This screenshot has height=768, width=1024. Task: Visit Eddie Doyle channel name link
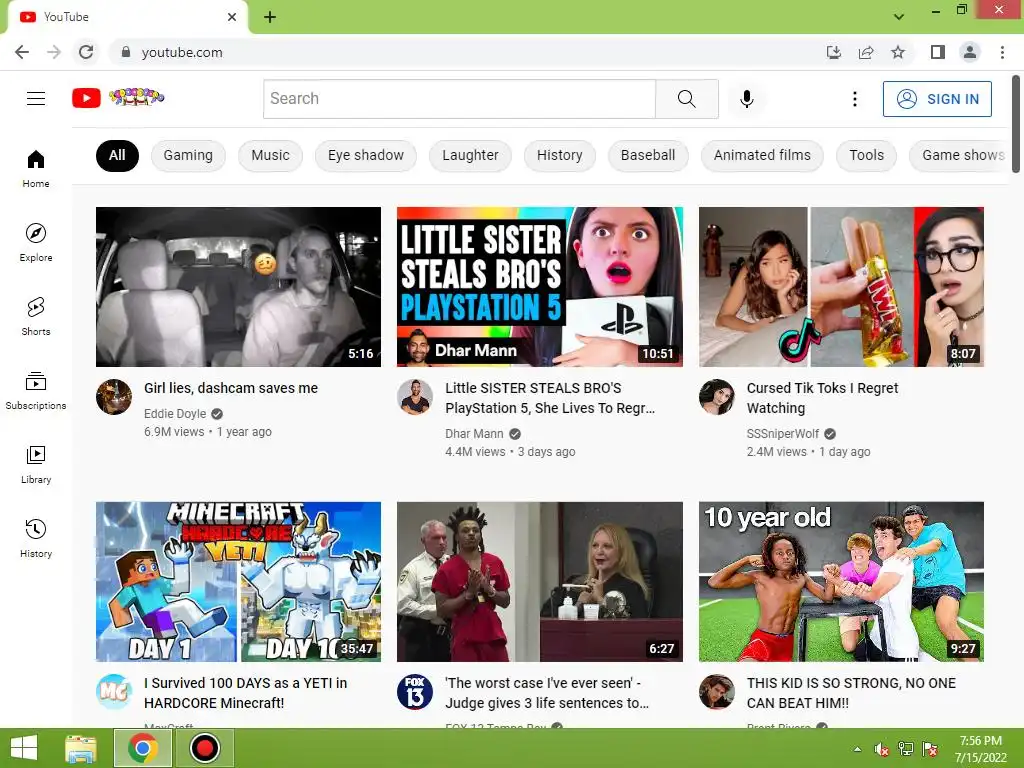click(x=174, y=413)
